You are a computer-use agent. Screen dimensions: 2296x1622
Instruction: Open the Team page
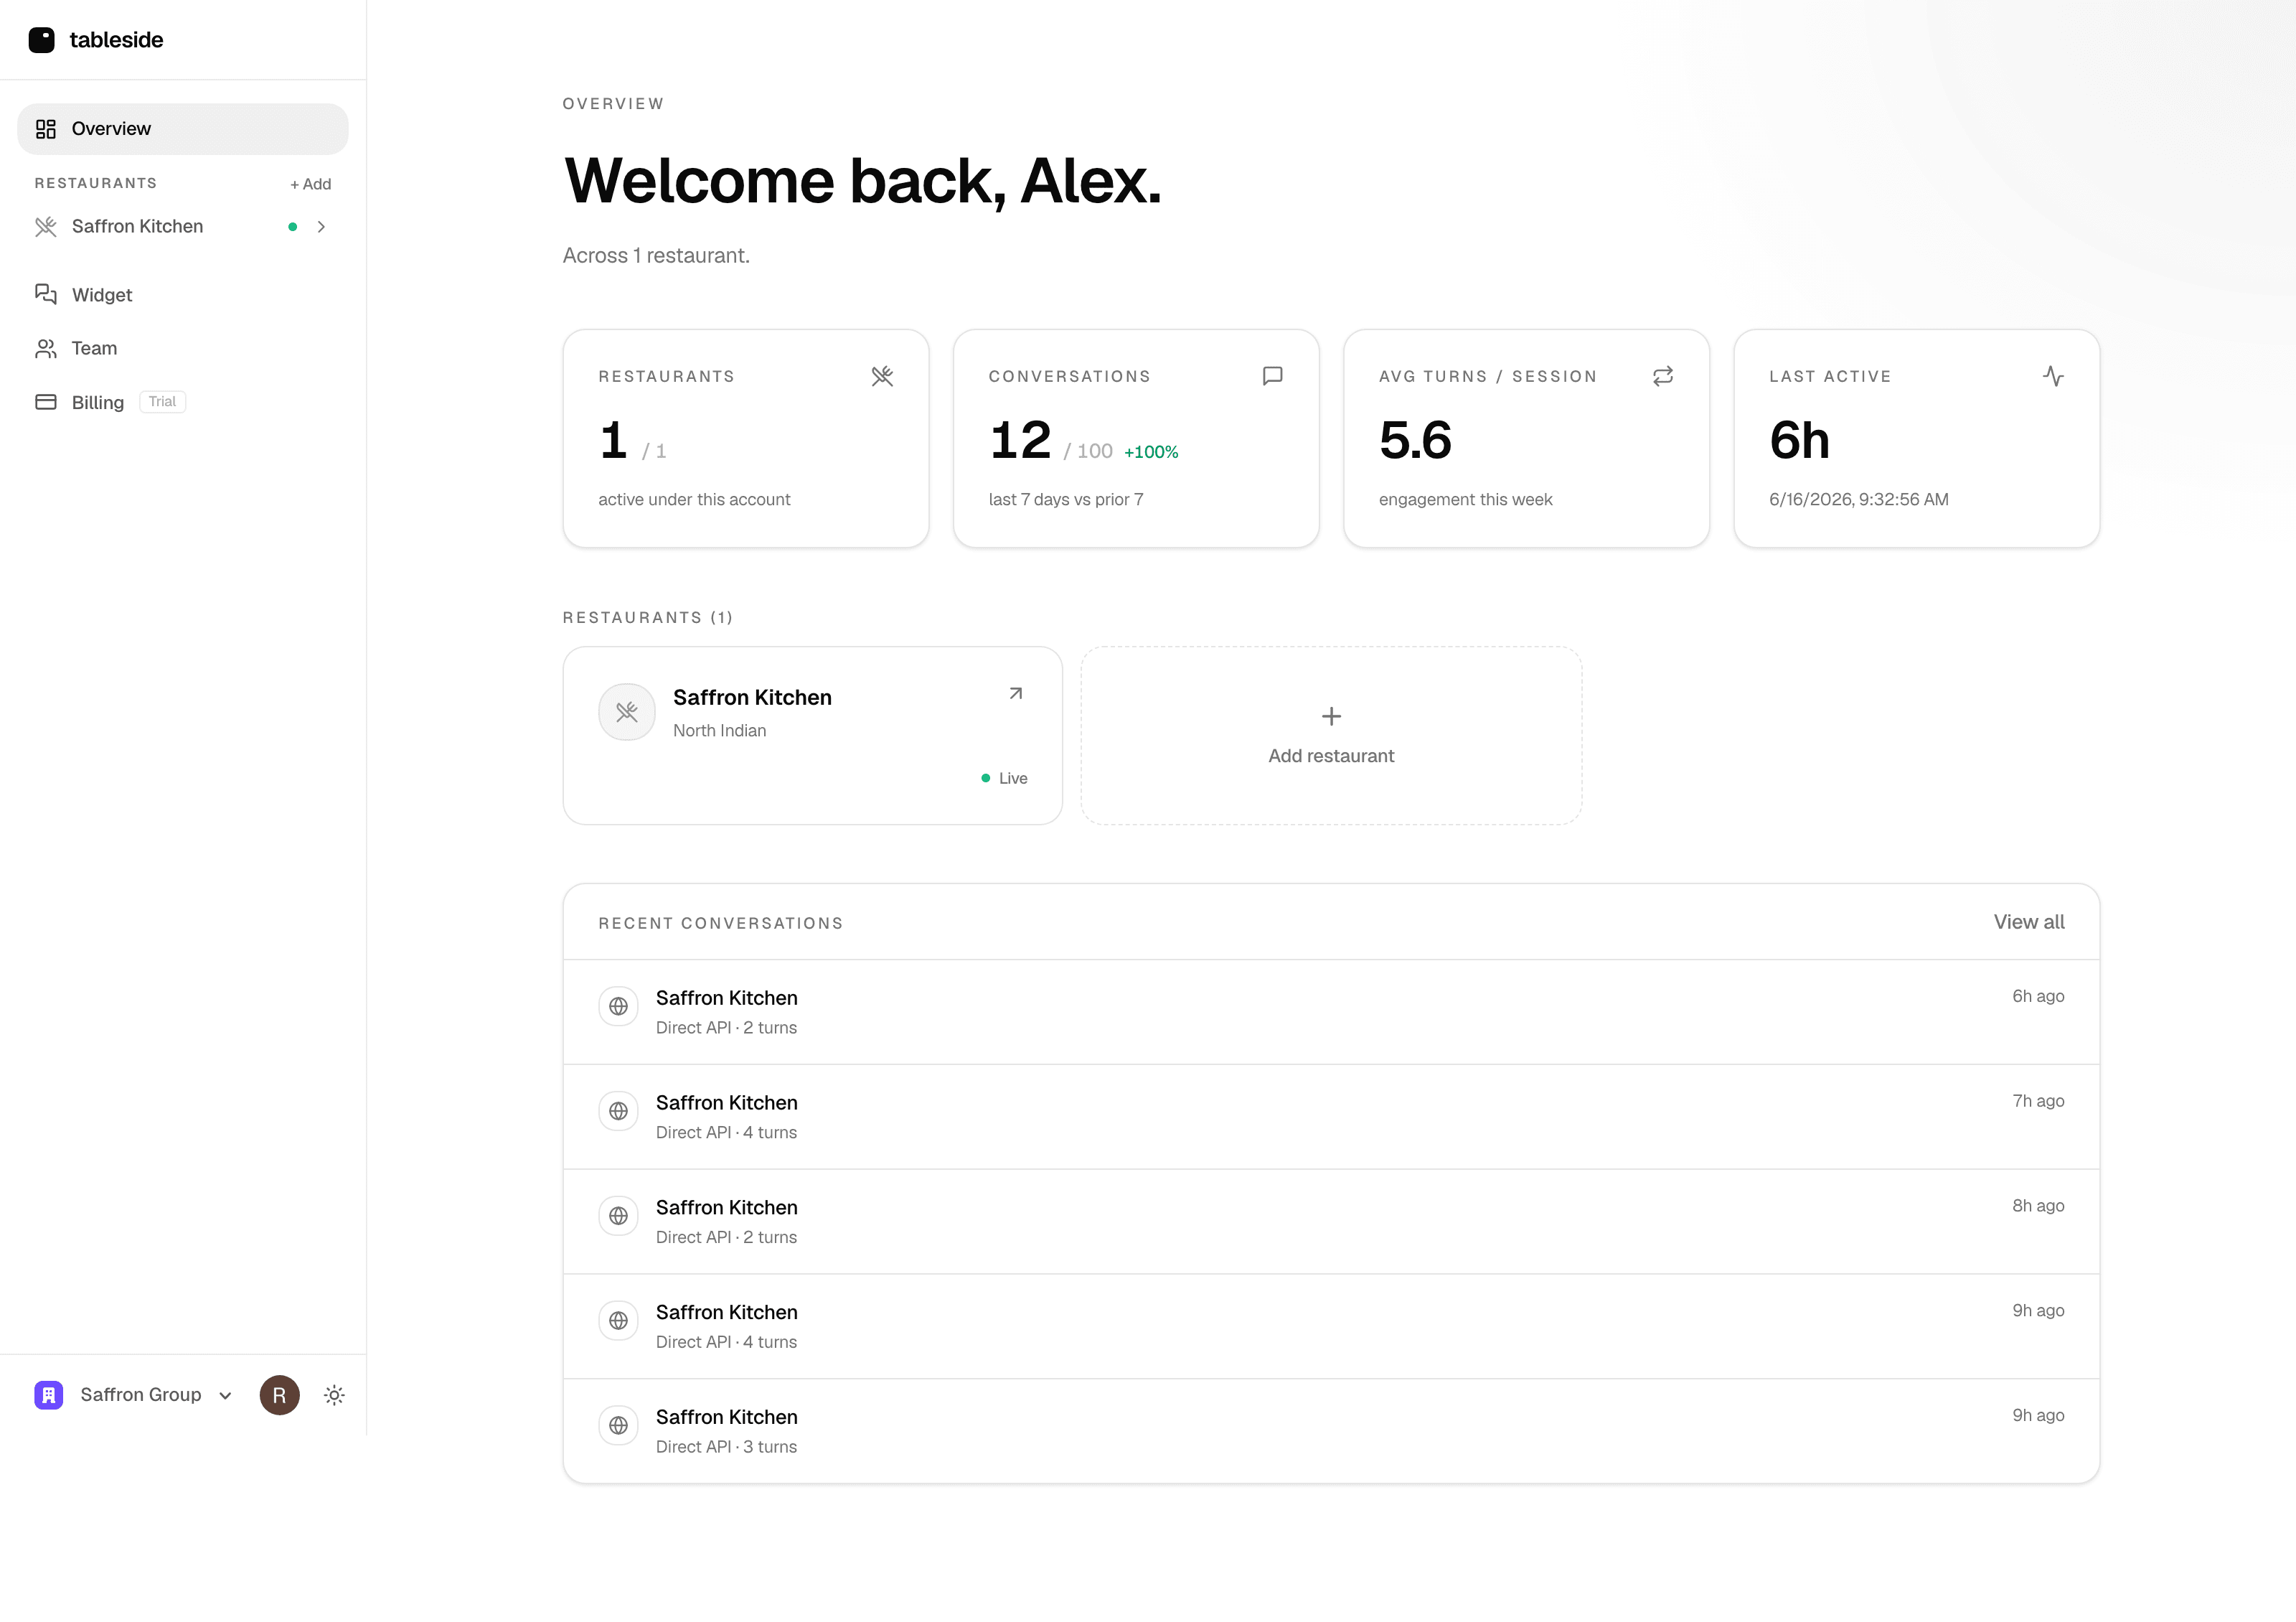tap(183, 348)
